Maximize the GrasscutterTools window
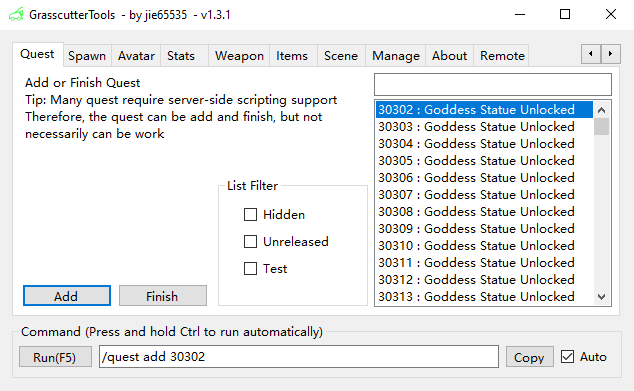This screenshot has width=634, height=391. 565,15
